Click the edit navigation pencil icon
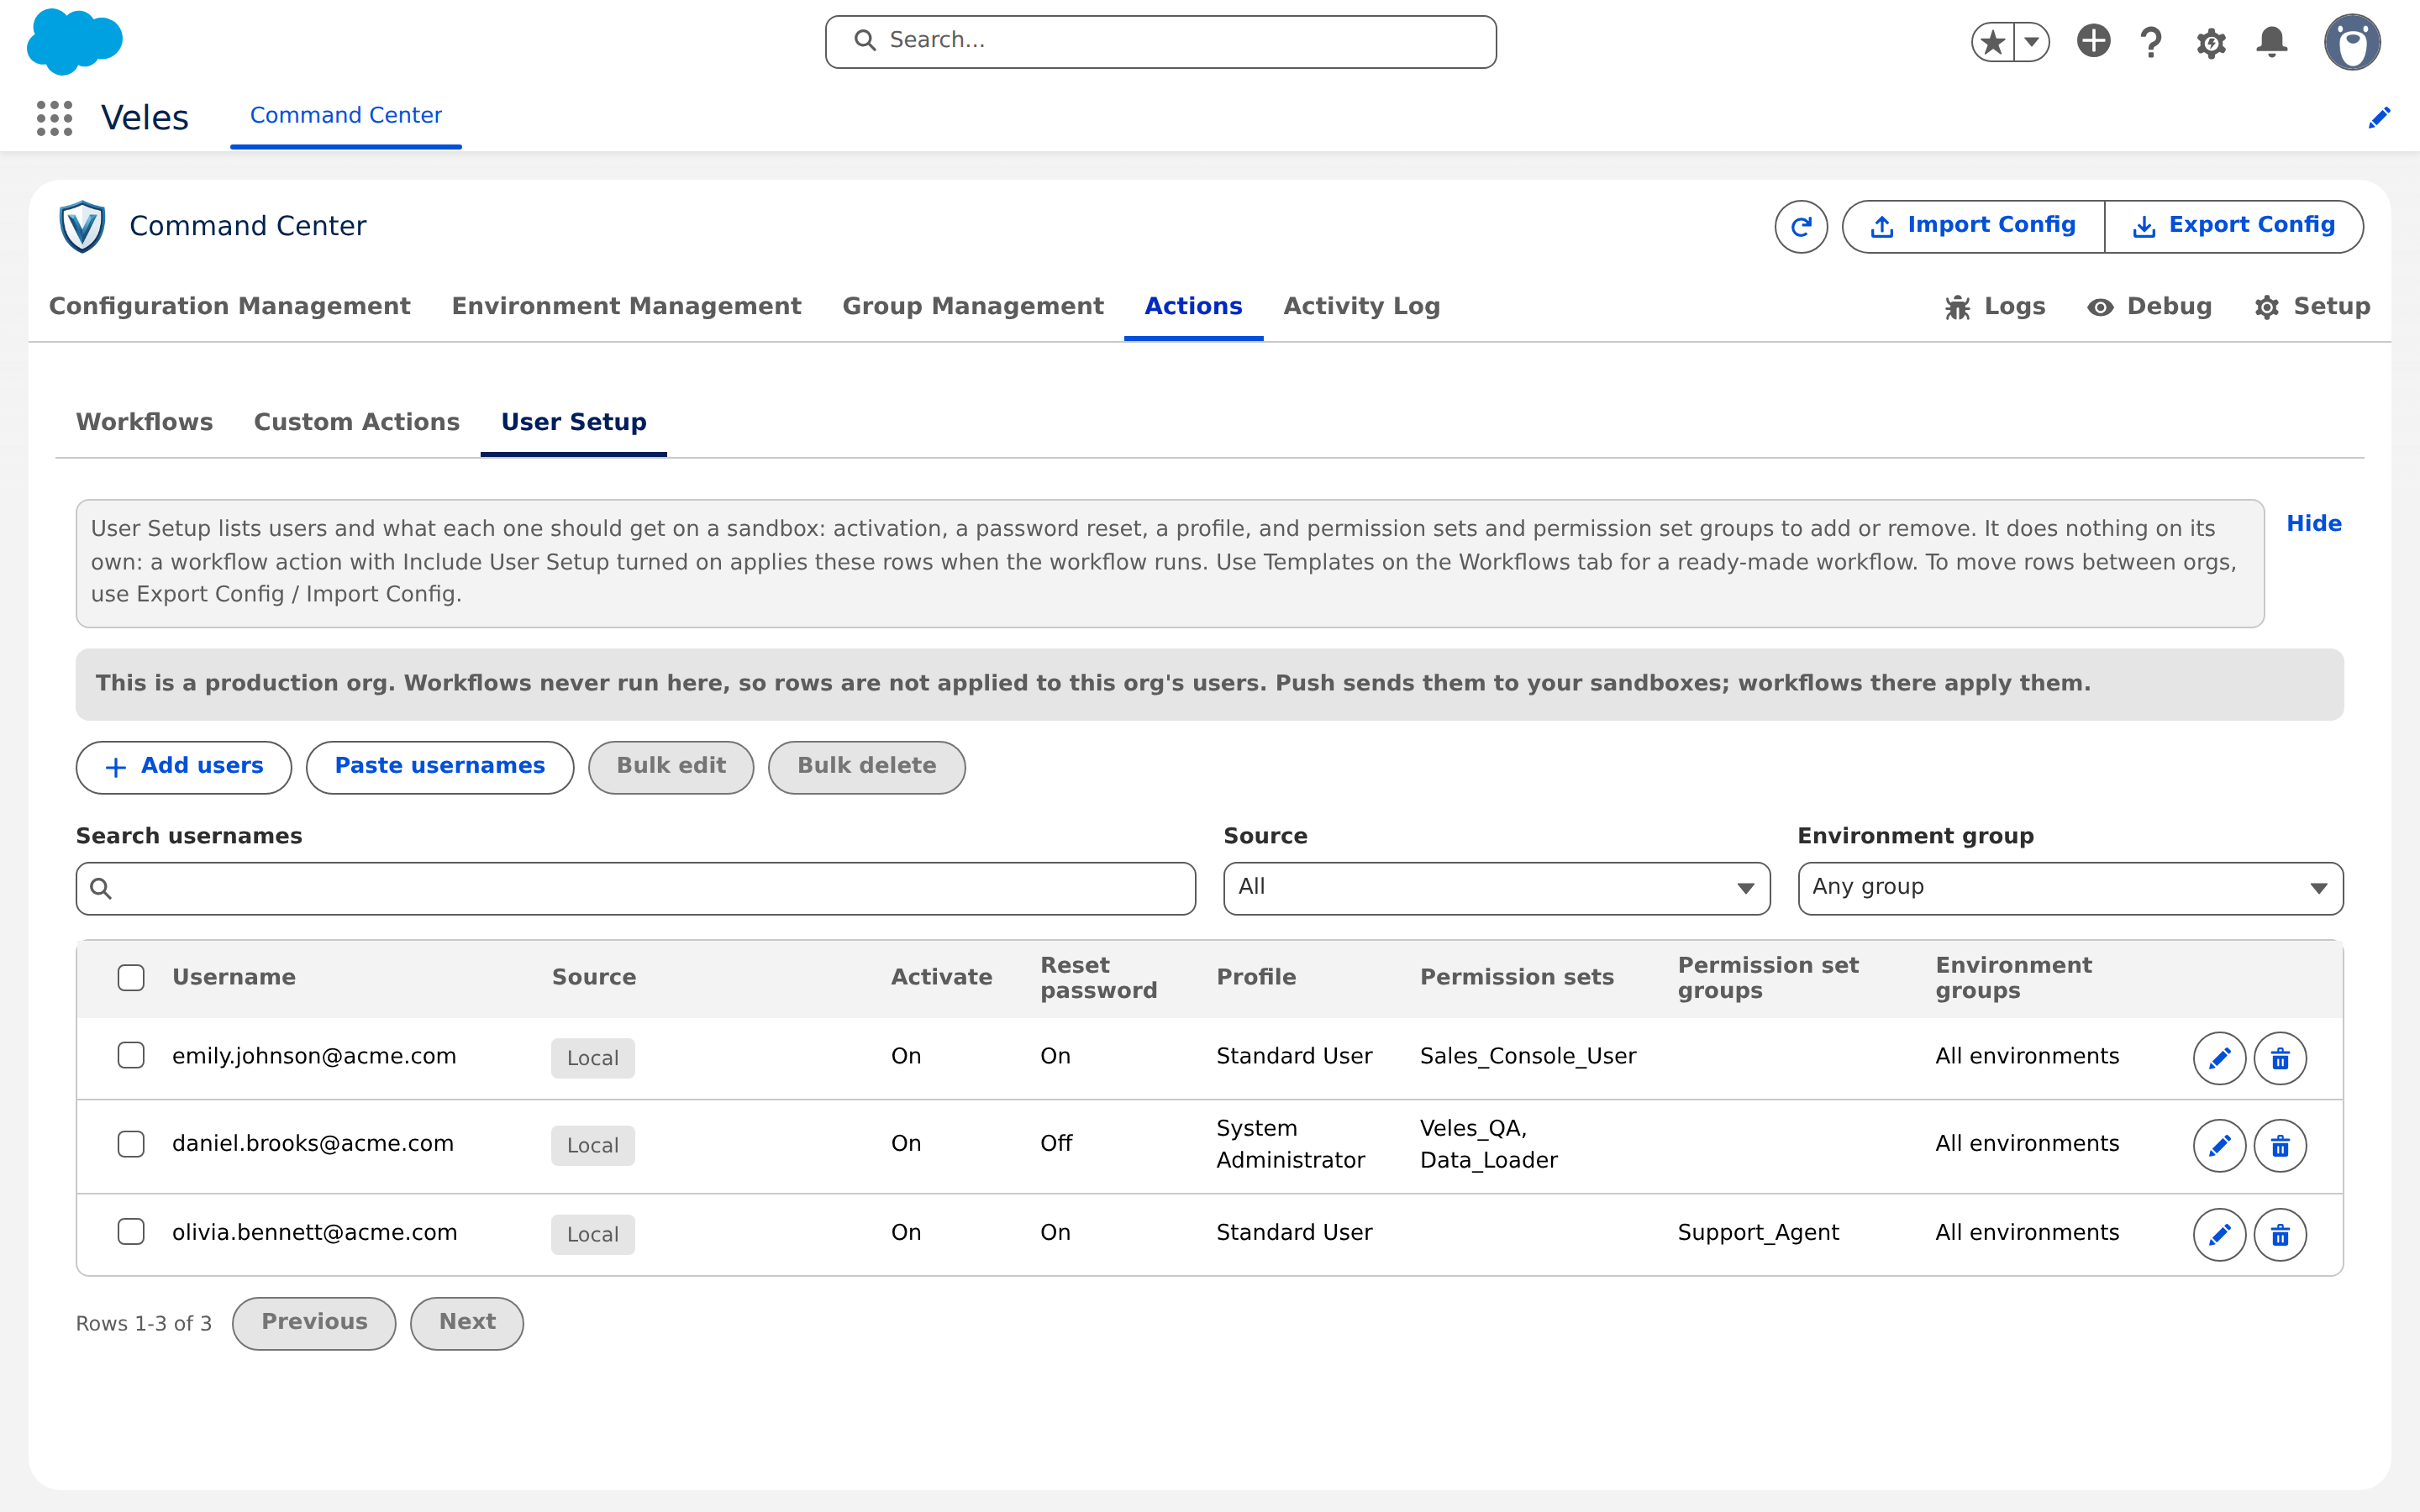Viewport: 2420px width, 1512px height. coord(2379,118)
